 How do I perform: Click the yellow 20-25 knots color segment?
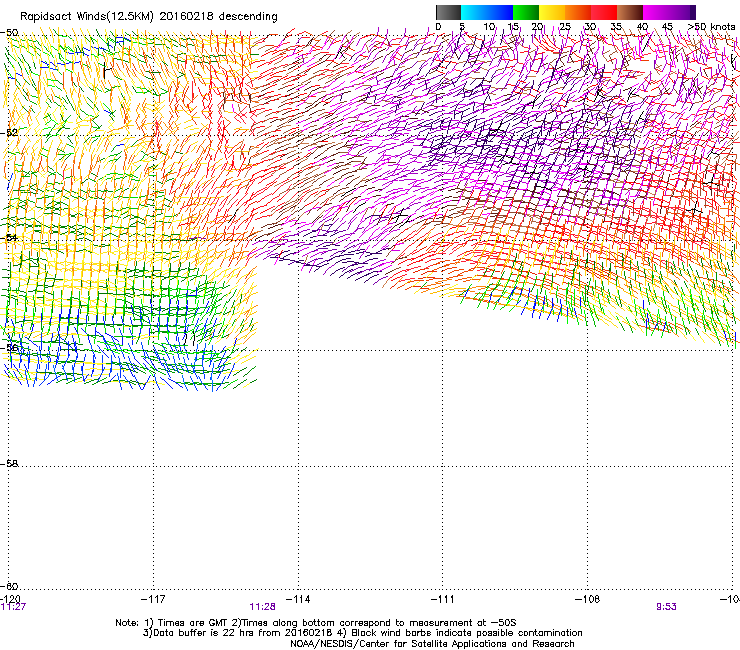tap(552, 12)
